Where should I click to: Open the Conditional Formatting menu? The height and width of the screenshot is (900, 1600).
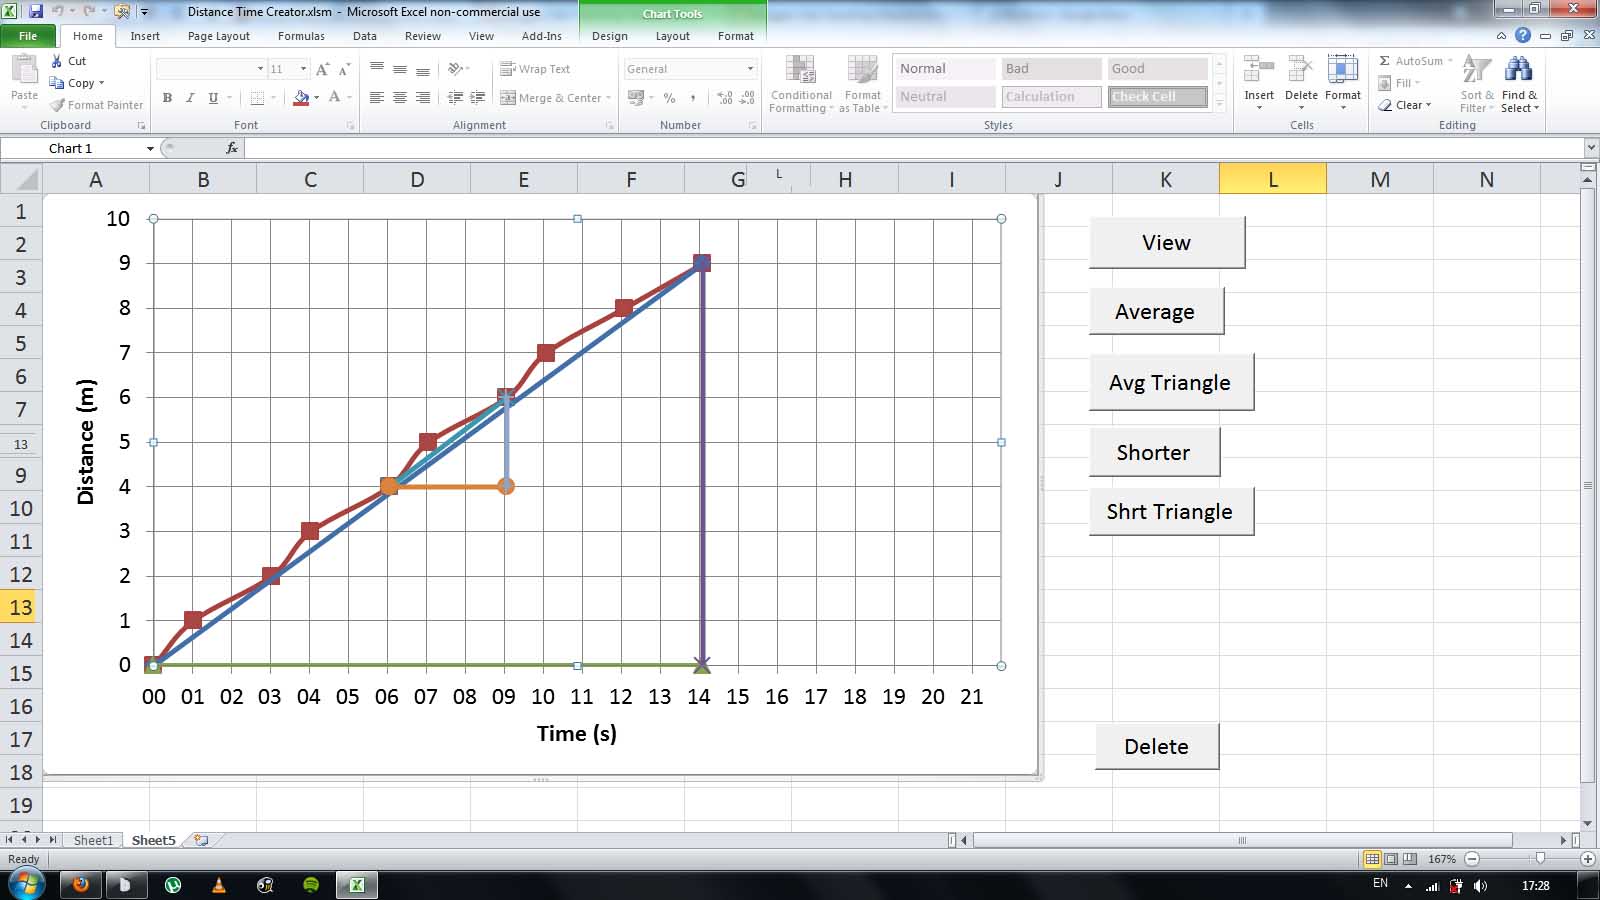(800, 83)
